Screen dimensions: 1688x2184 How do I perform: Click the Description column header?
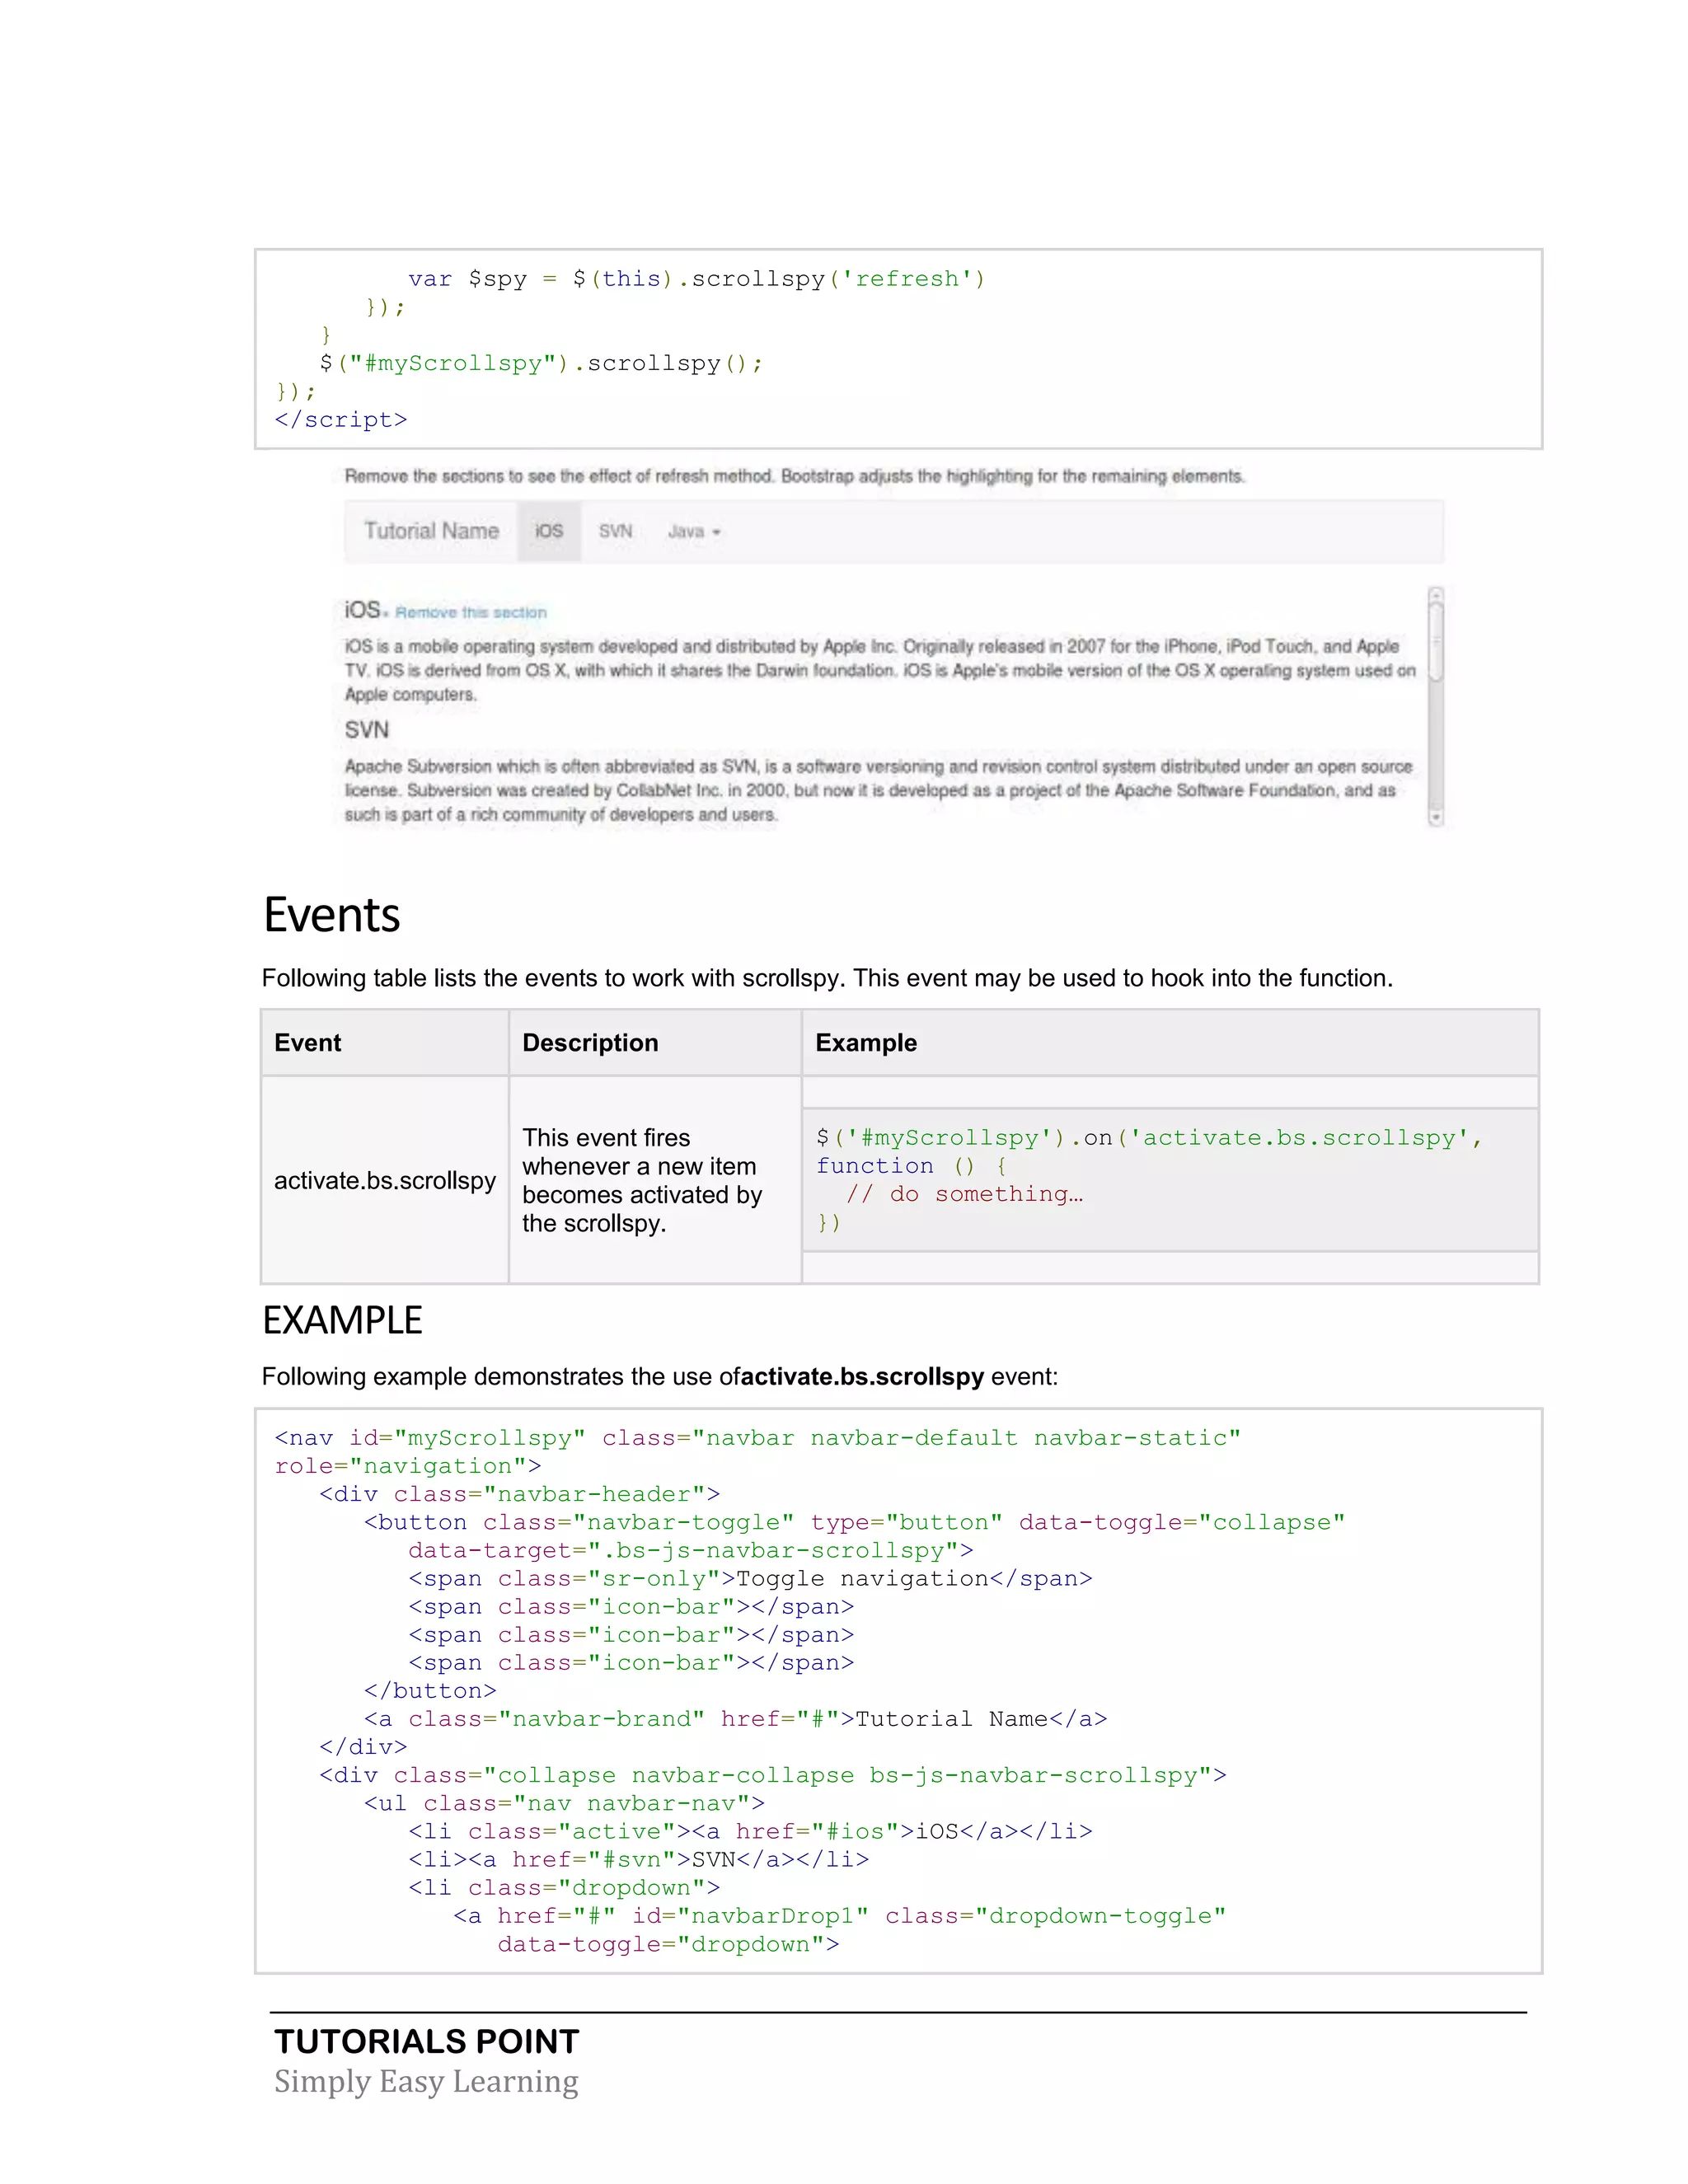tap(590, 1043)
